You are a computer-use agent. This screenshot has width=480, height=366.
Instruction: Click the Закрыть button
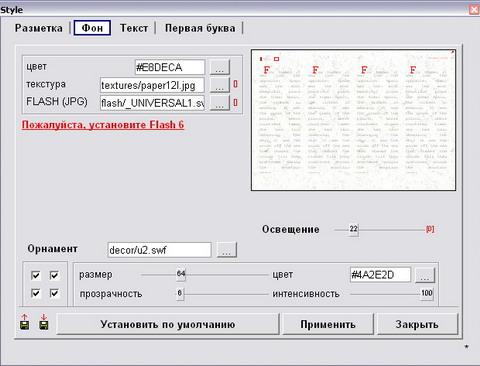pyautogui.click(x=417, y=324)
